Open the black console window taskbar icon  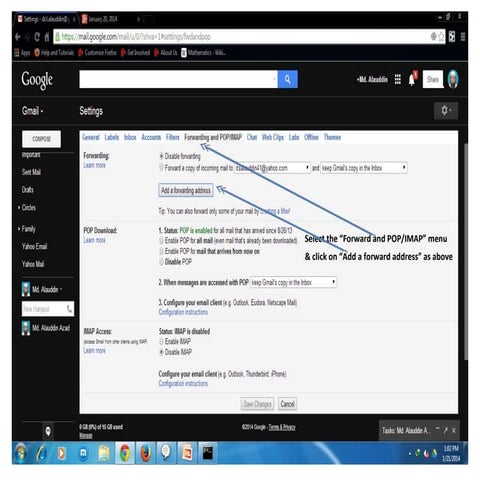click(208, 453)
